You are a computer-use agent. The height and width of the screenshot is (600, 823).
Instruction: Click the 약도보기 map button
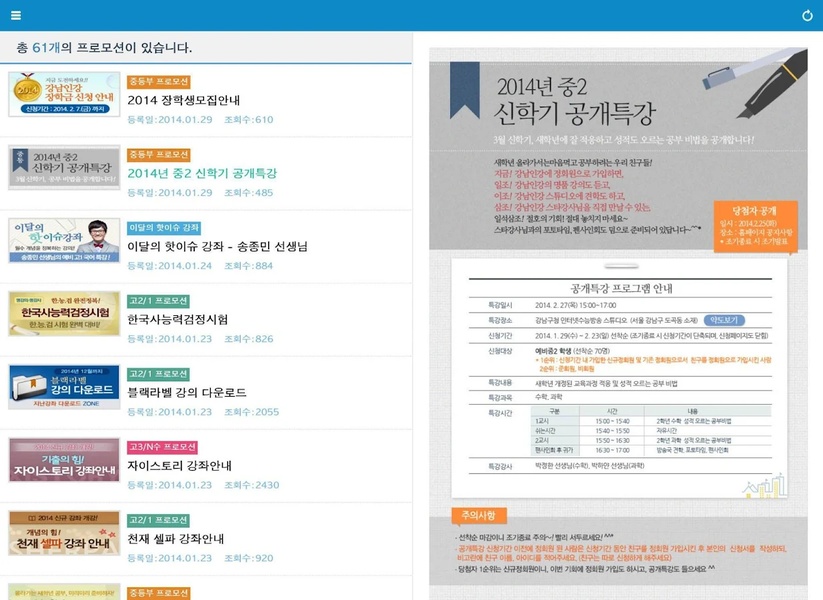pos(724,320)
